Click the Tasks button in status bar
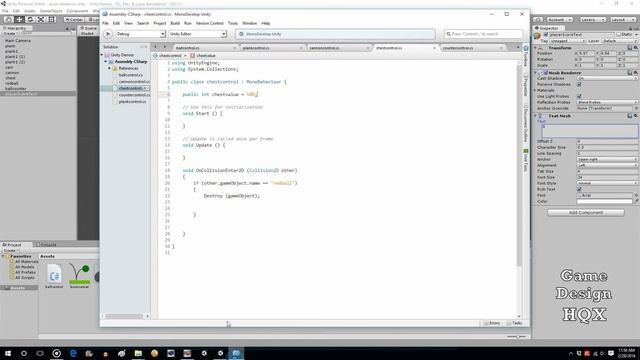 [x=514, y=323]
